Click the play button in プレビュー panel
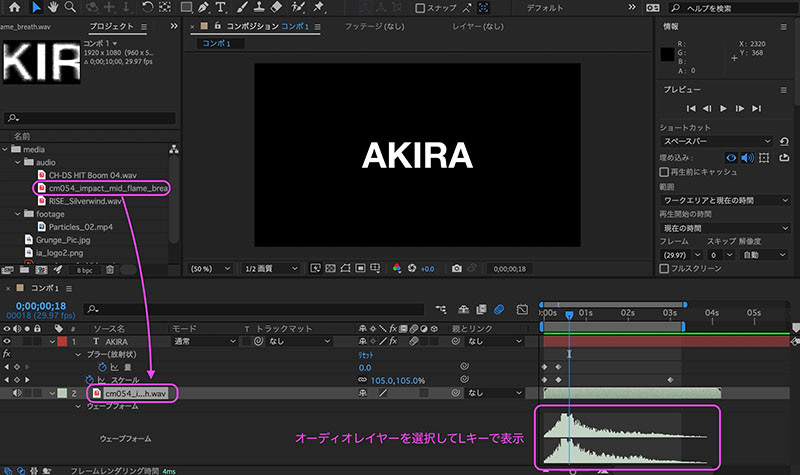The image size is (800, 475). coord(723,108)
